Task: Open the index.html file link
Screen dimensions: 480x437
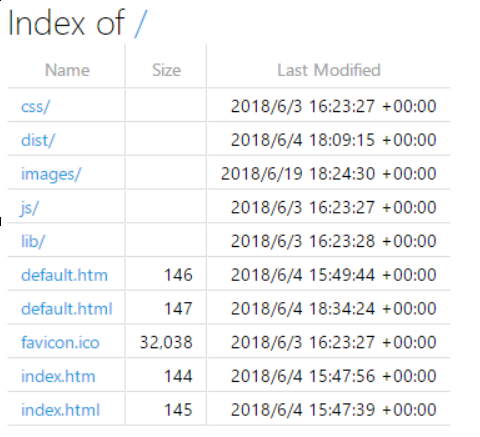Action: click(x=60, y=410)
